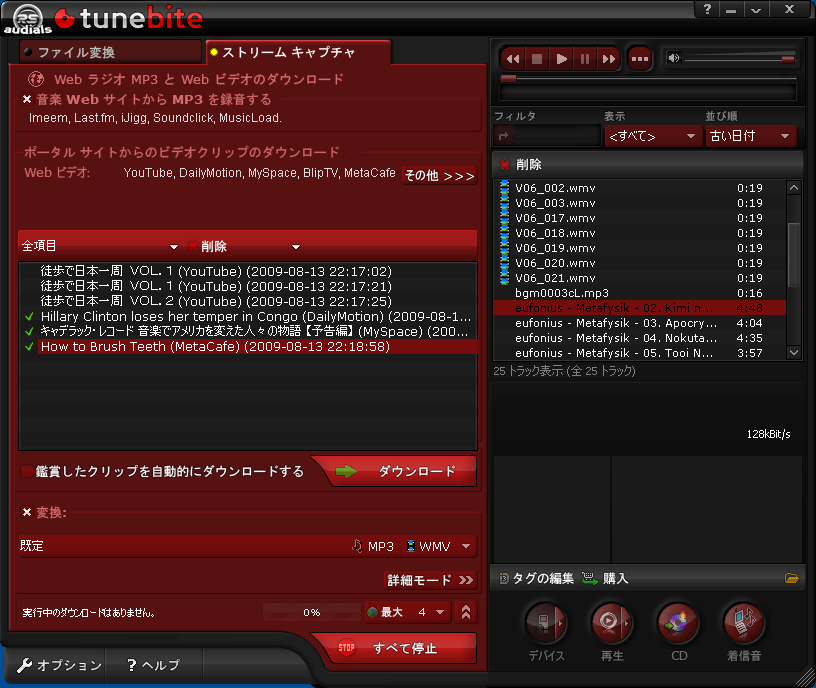Select V06_003.wmv in the track list
The image size is (816, 688).
click(x=639, y=203)
